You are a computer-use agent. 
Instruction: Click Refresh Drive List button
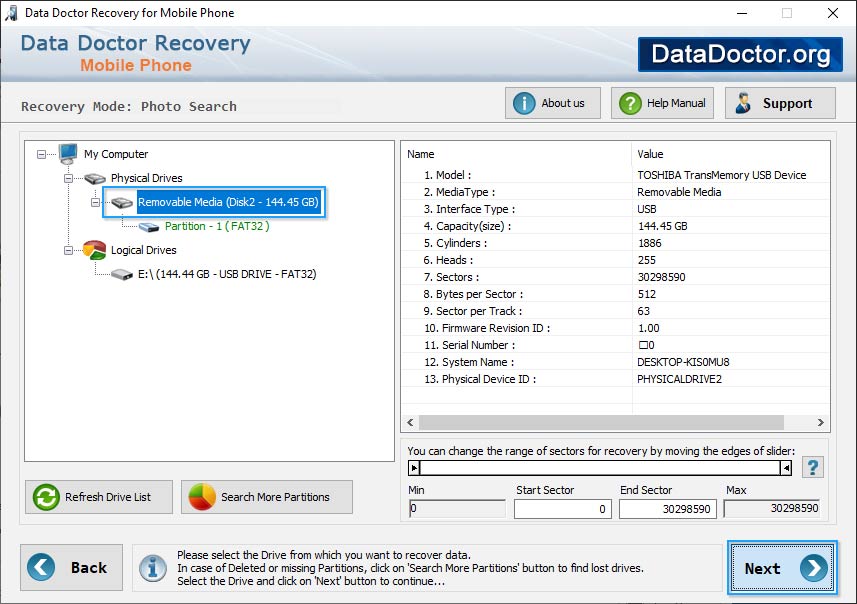point(99,497)
